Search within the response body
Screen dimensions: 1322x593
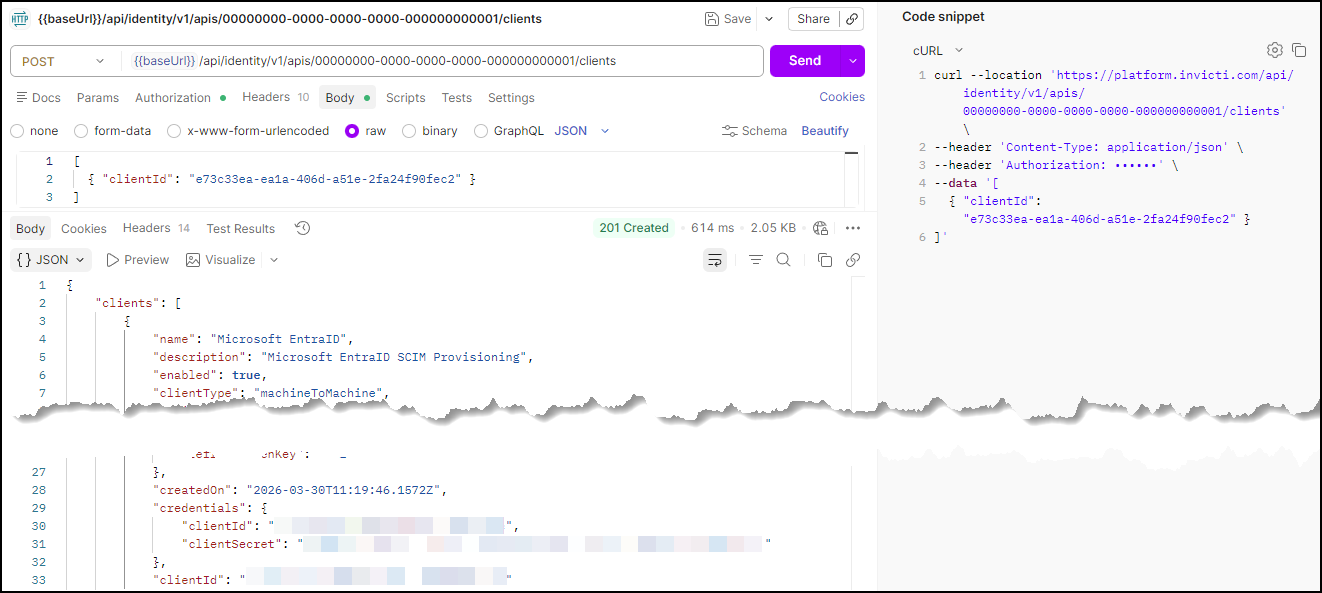tap(784, 260)
